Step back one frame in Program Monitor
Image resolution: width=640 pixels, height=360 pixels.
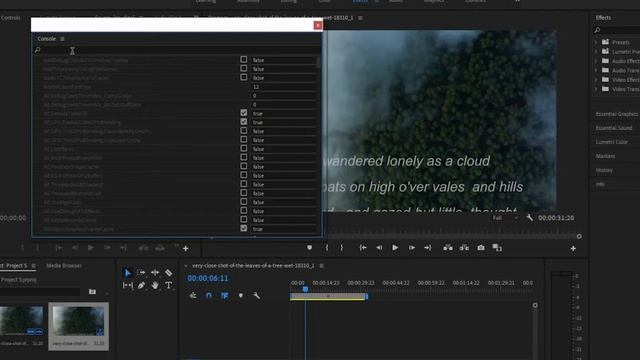379,248
